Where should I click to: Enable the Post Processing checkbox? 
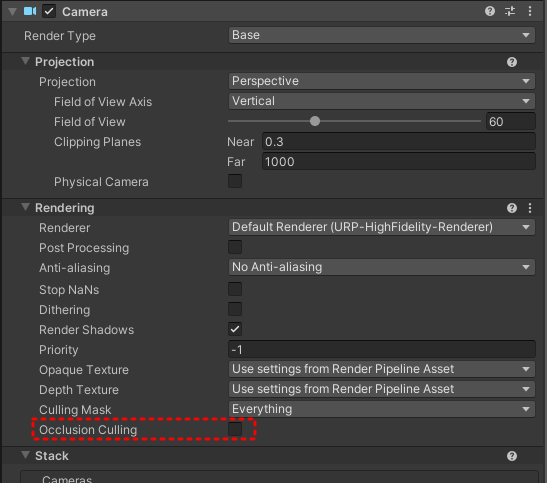(x=235, y=247)
